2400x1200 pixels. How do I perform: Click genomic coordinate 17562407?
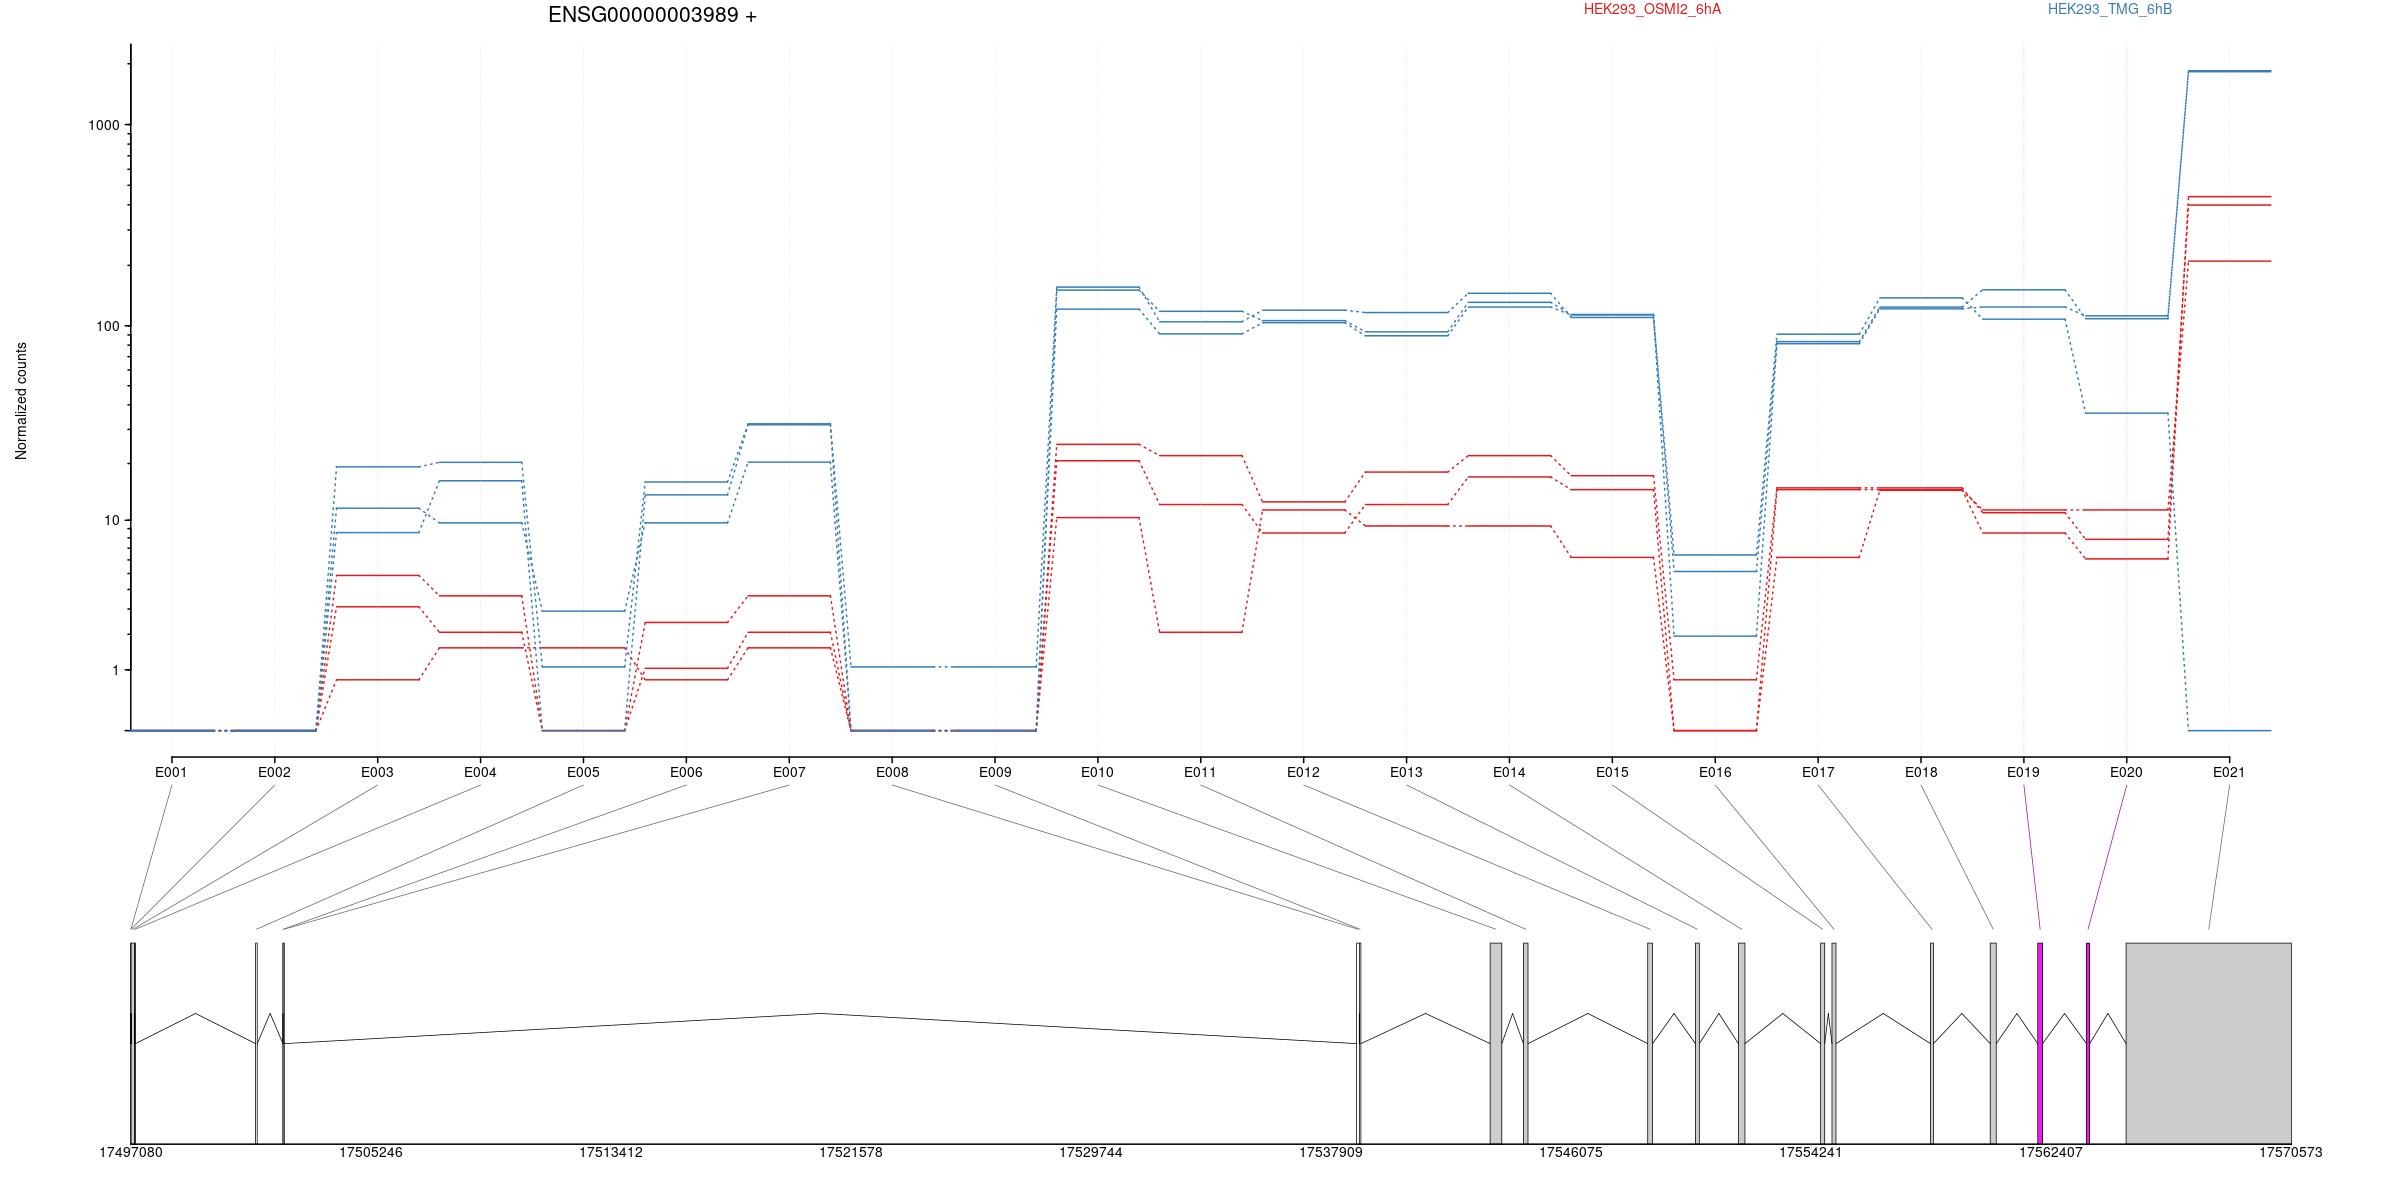point(2051,1152)
